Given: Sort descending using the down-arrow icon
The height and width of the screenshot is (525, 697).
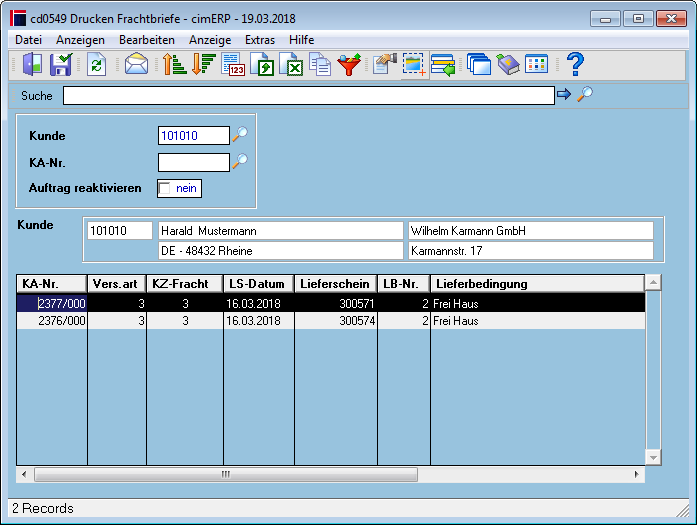Looking at the screenshot, I should pos(204,64).
